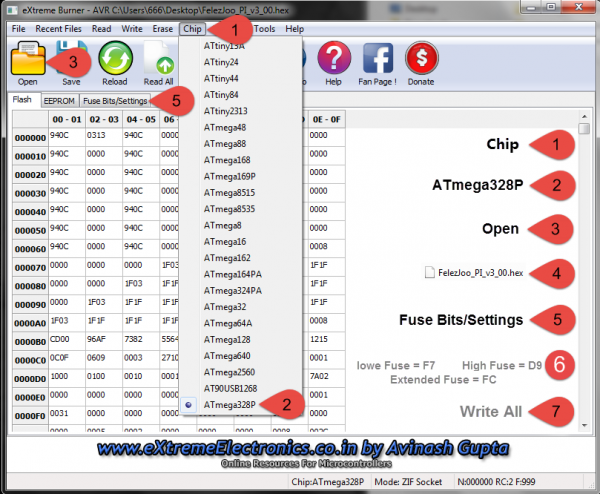Viewport: 600px width, 494px height.
Task: Select ATtiny24 chip
Action: (x=241, y=62)
